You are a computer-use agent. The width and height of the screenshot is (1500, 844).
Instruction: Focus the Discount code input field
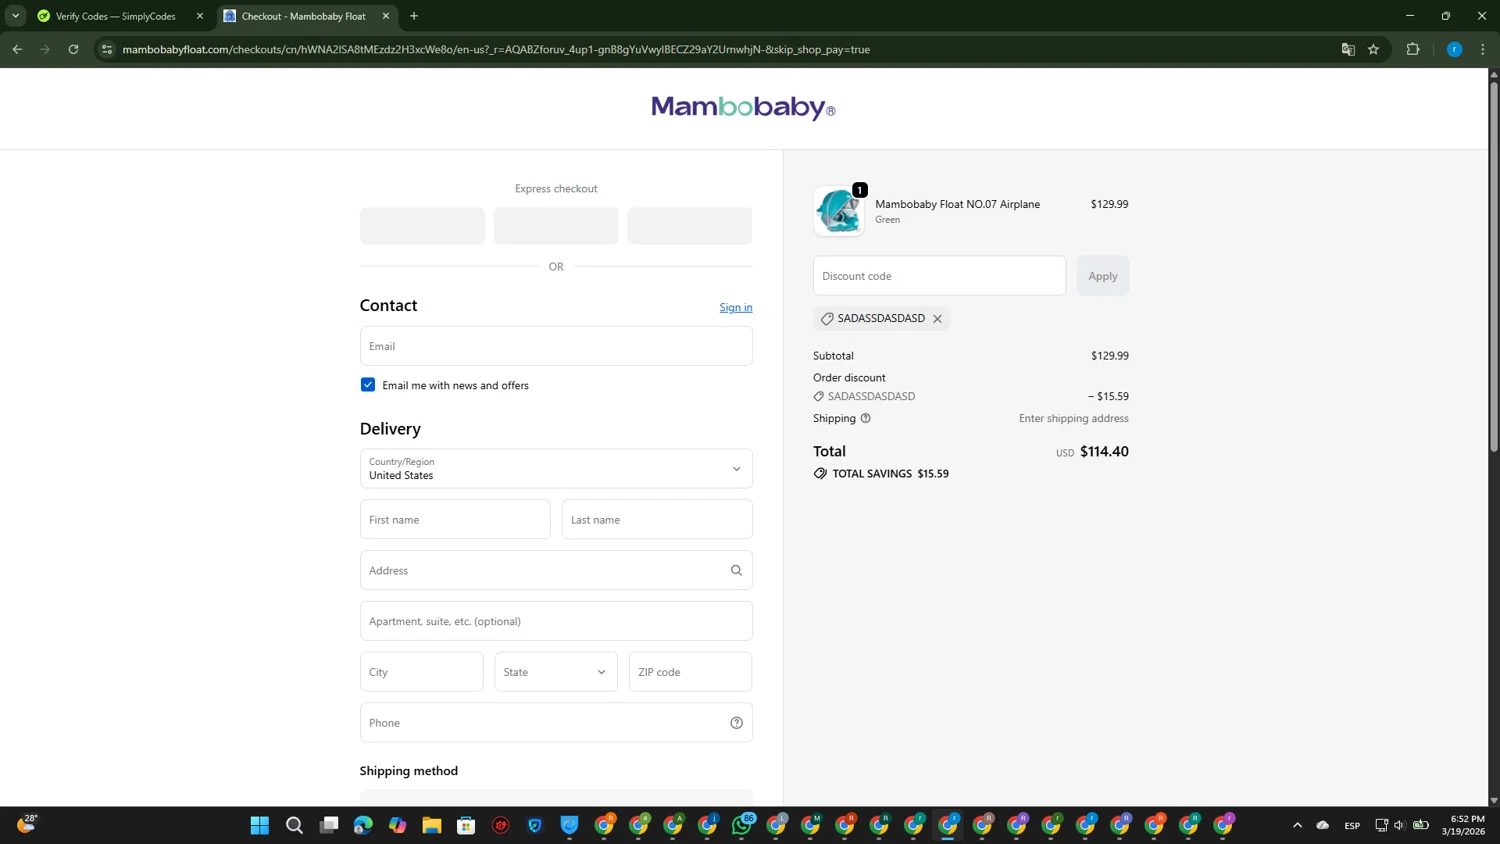pos(939,276)
